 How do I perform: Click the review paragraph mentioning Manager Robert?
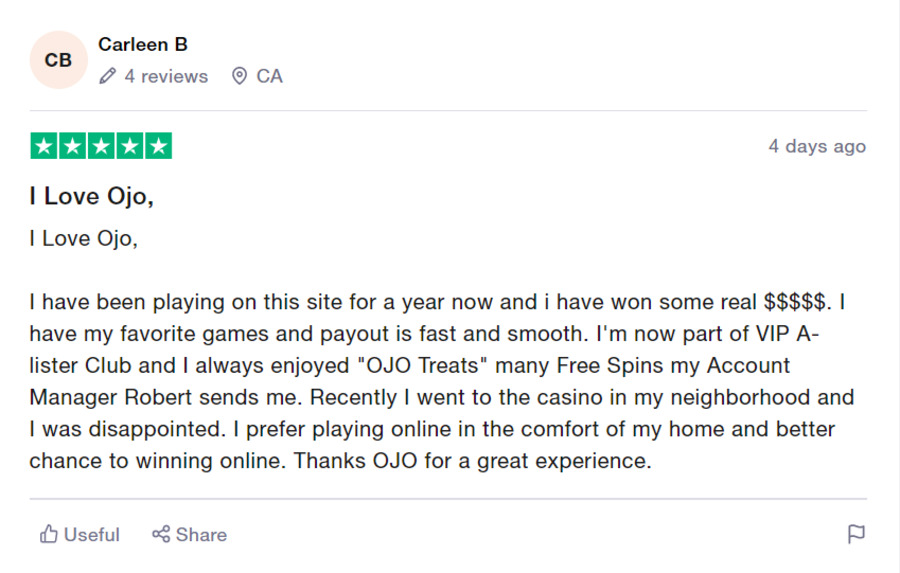click(442, 381)
